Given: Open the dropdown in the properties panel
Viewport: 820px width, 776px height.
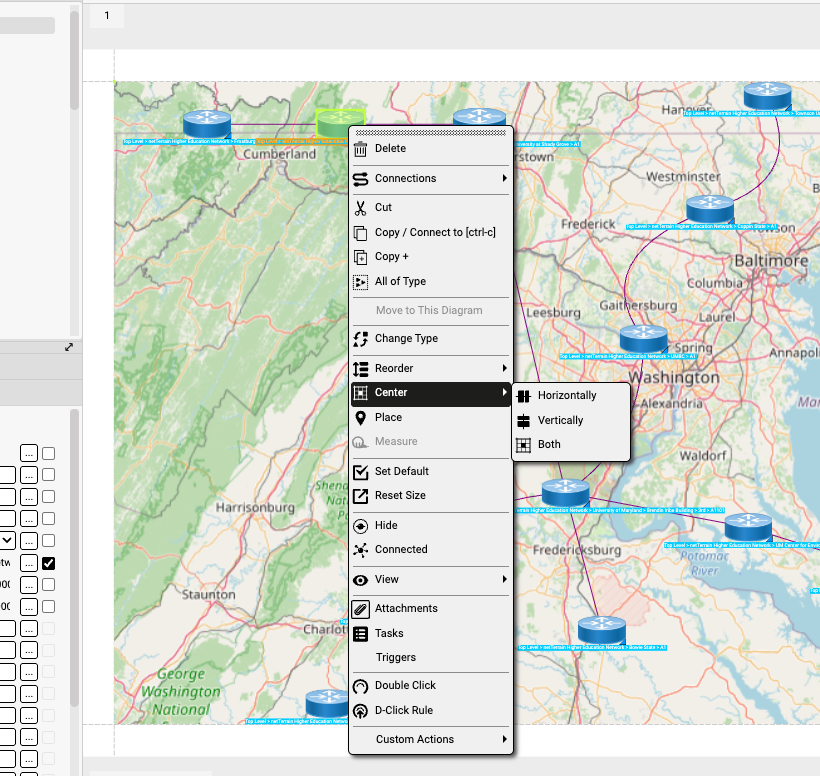Looking at the screenshot, I should pyautogui.click(x=7, y=540).
